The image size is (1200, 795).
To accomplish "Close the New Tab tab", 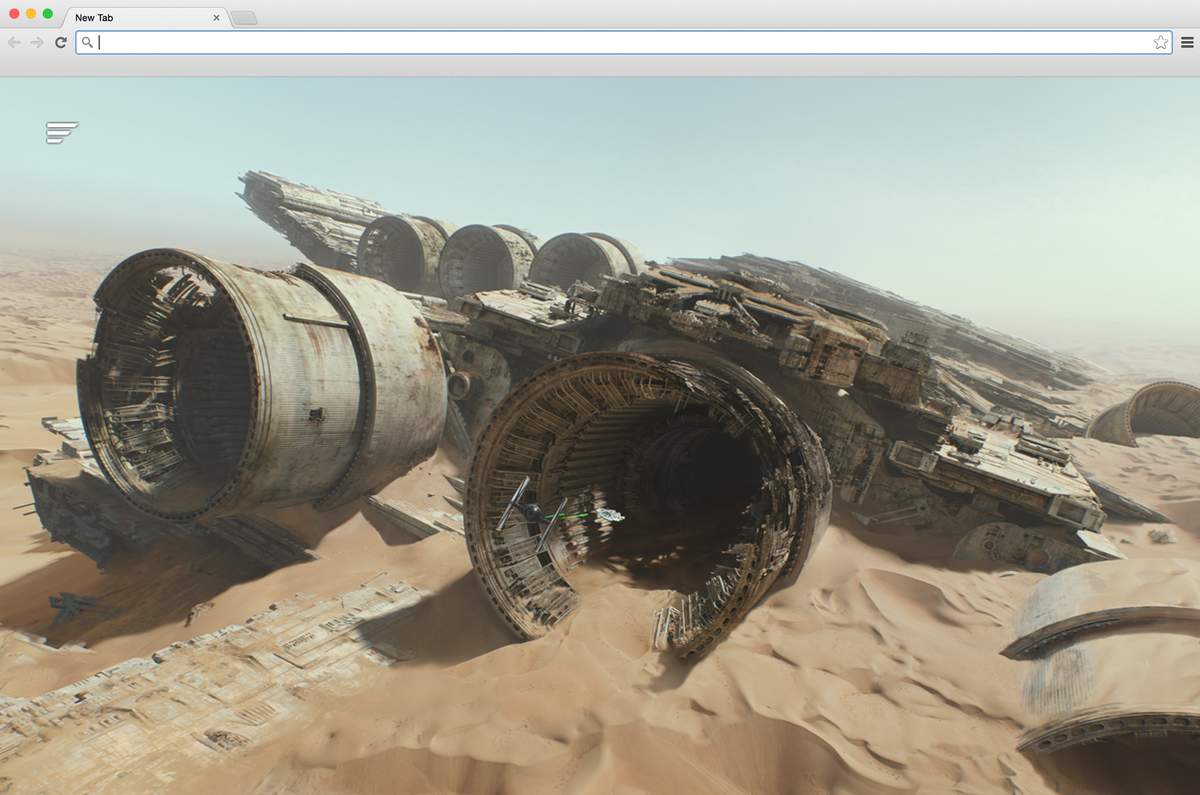I will 216,18.
